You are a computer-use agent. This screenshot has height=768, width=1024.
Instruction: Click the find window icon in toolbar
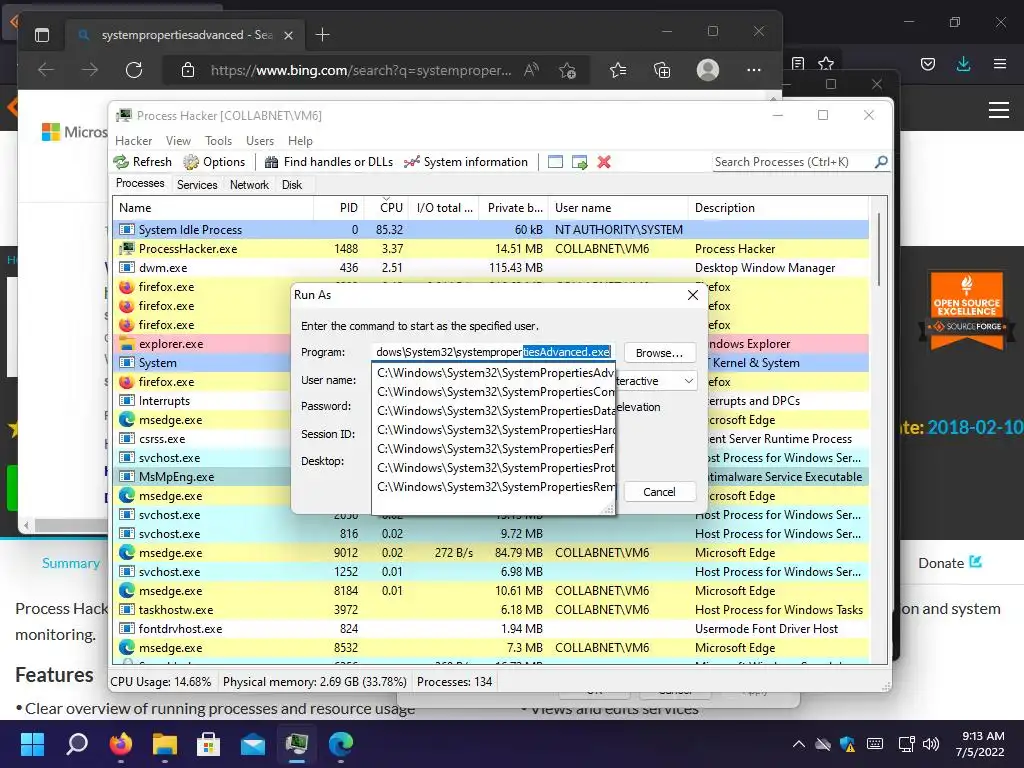coord(555,162)
